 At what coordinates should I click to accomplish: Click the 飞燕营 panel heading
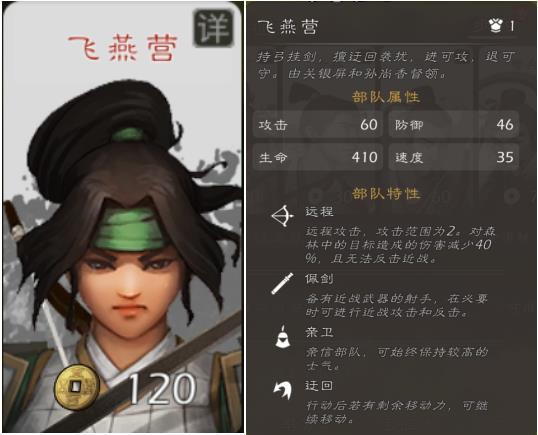(x=288, y=26)
